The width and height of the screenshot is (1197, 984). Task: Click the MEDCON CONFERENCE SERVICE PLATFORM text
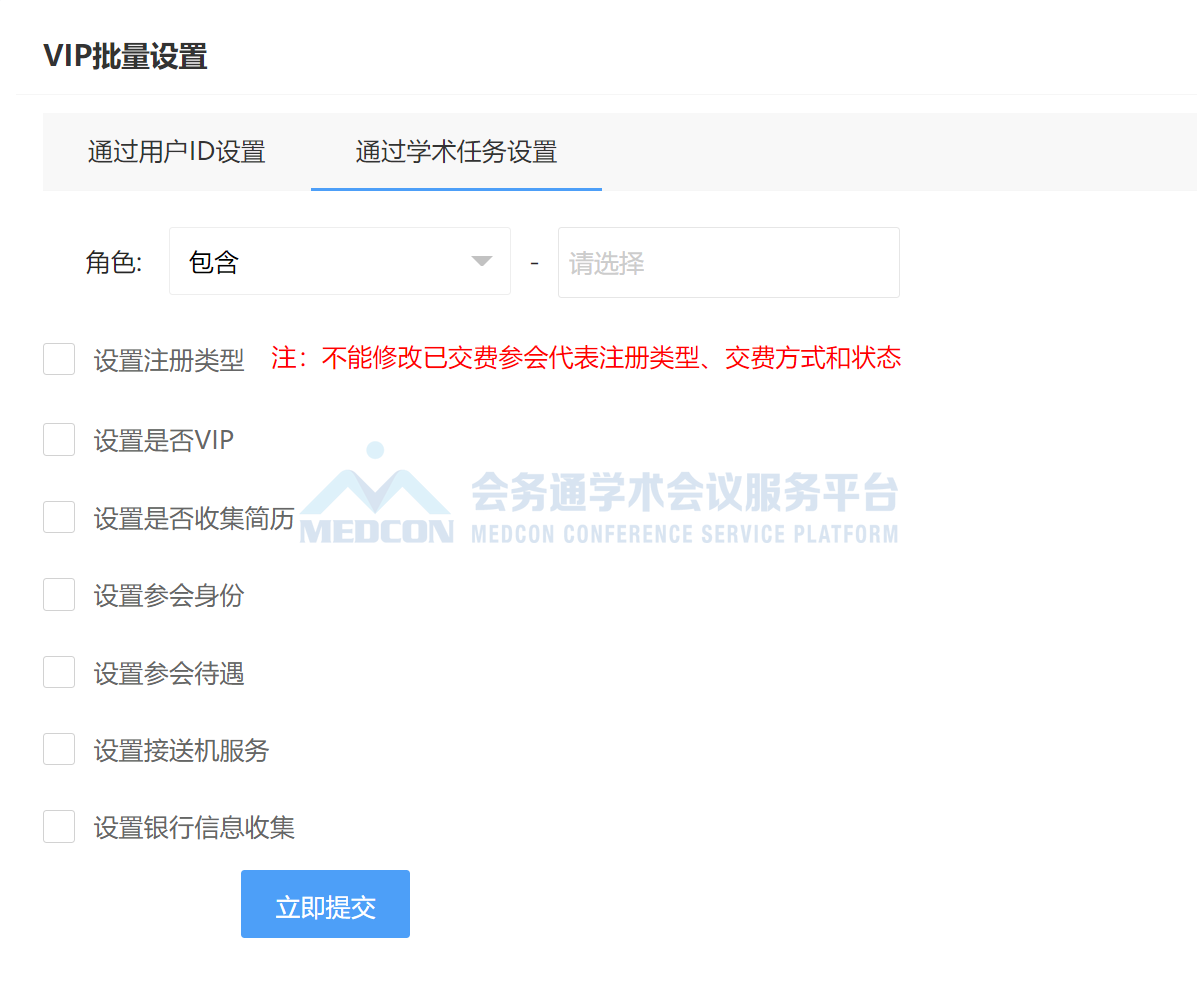pyautogui.click(x=684, y=534)
